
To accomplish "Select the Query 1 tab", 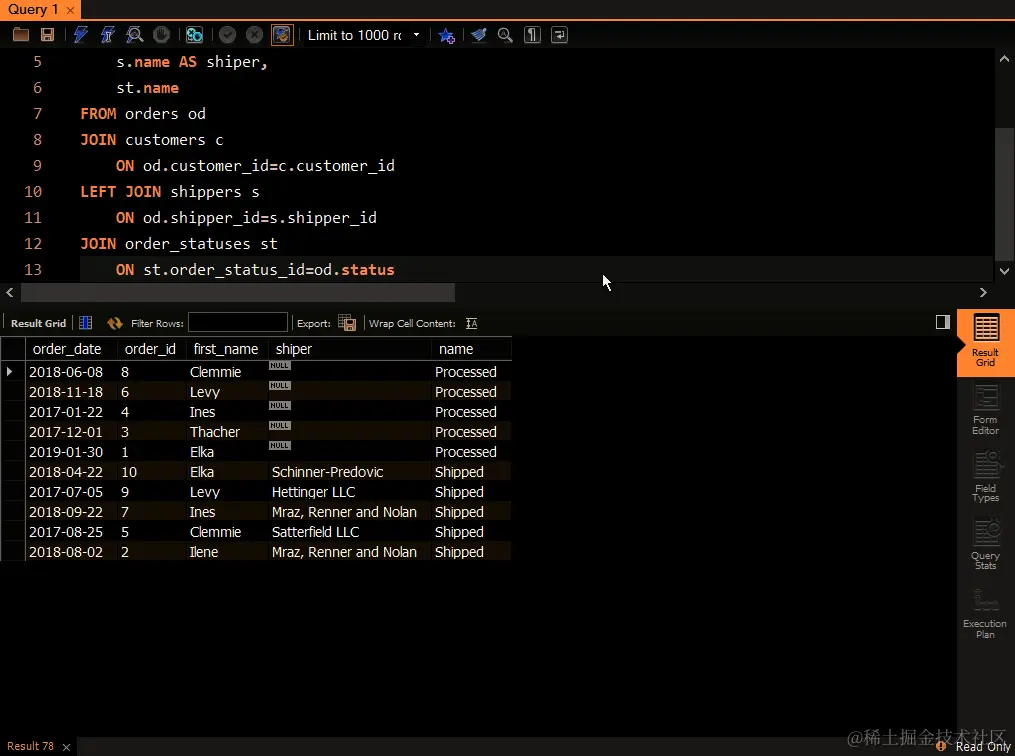I will [x=32, y=10].
